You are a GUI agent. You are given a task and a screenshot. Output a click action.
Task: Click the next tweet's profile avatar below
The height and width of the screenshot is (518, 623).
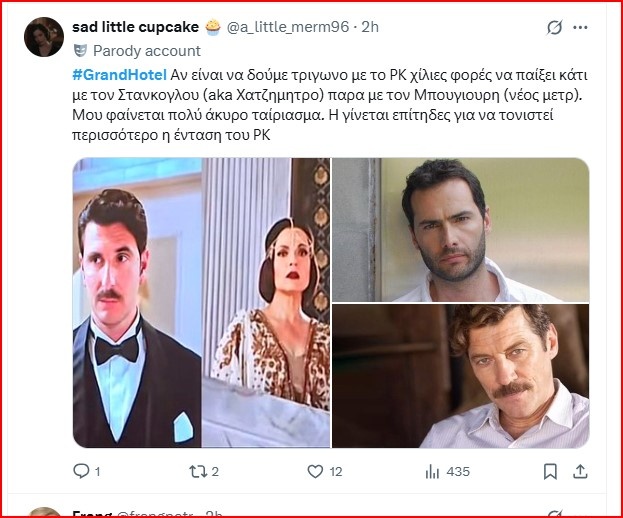44,512
